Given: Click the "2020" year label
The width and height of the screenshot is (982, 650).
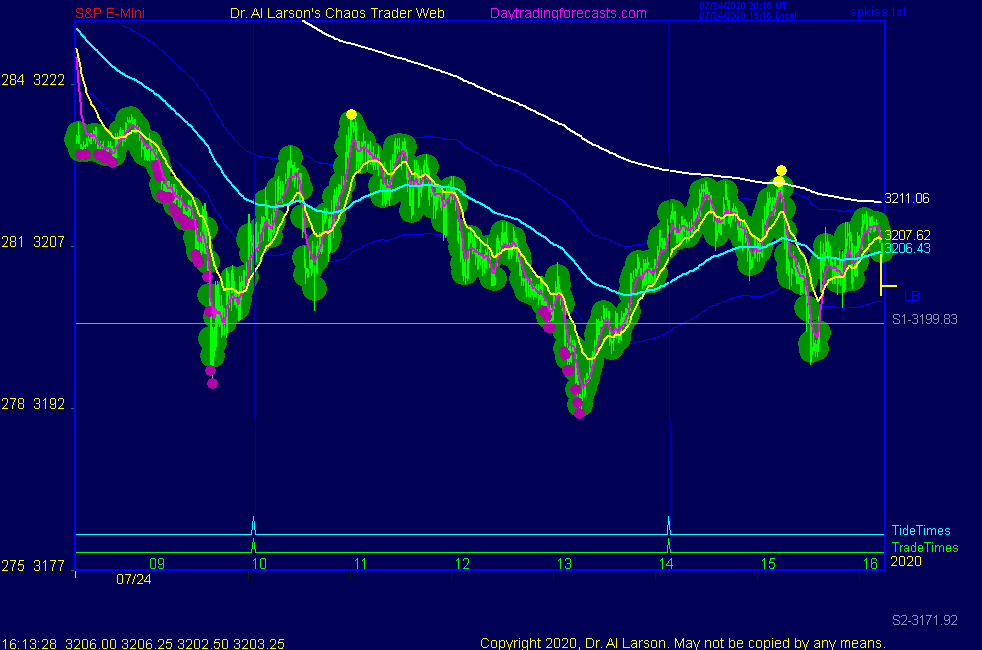Looking at the screenshot, I should pyautogui.click(x=906, y=561).
